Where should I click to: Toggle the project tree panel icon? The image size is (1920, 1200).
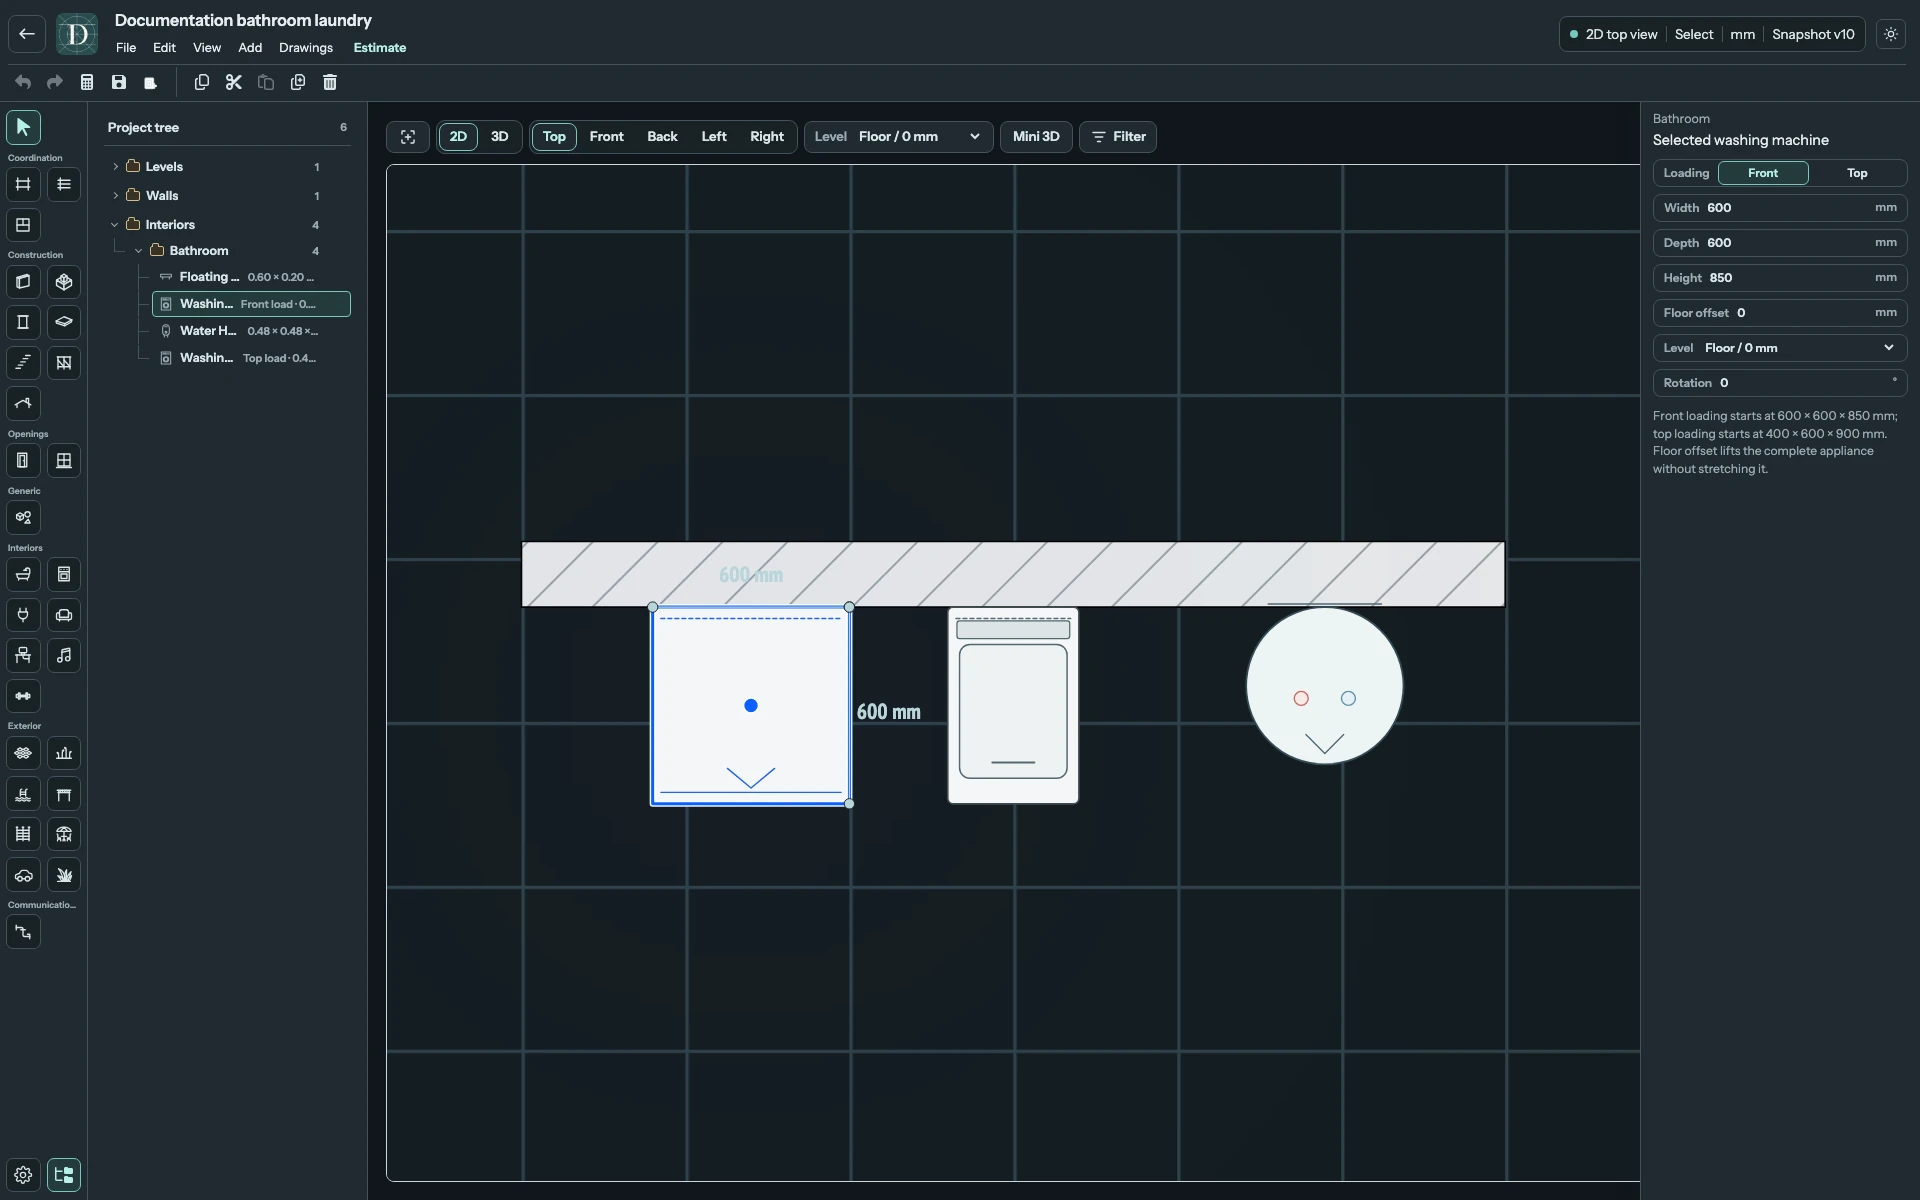click(x=64, y=1175)
